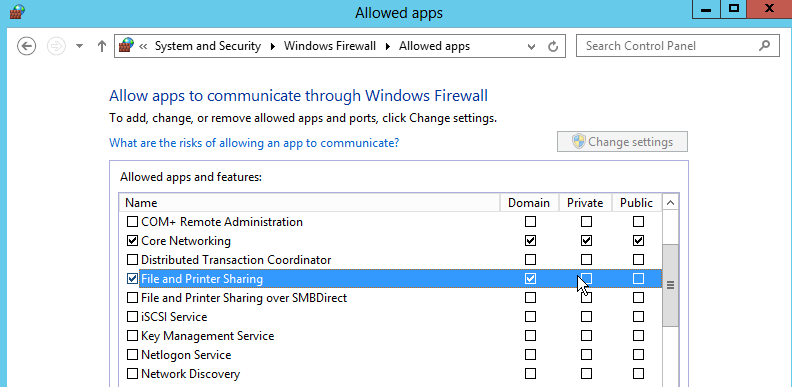
Task: Enable COM+ Remote Administration checkbox
Action: 132,222
